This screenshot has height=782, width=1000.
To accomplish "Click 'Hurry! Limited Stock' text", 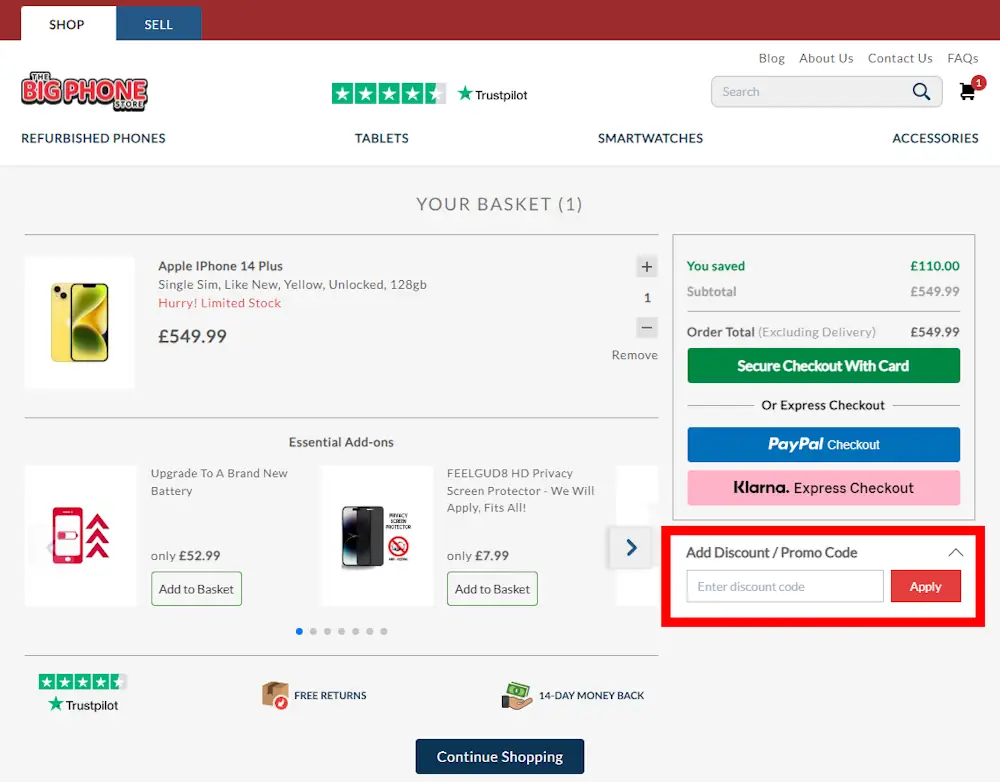I will pyautogui.click(x=219, y=303).
